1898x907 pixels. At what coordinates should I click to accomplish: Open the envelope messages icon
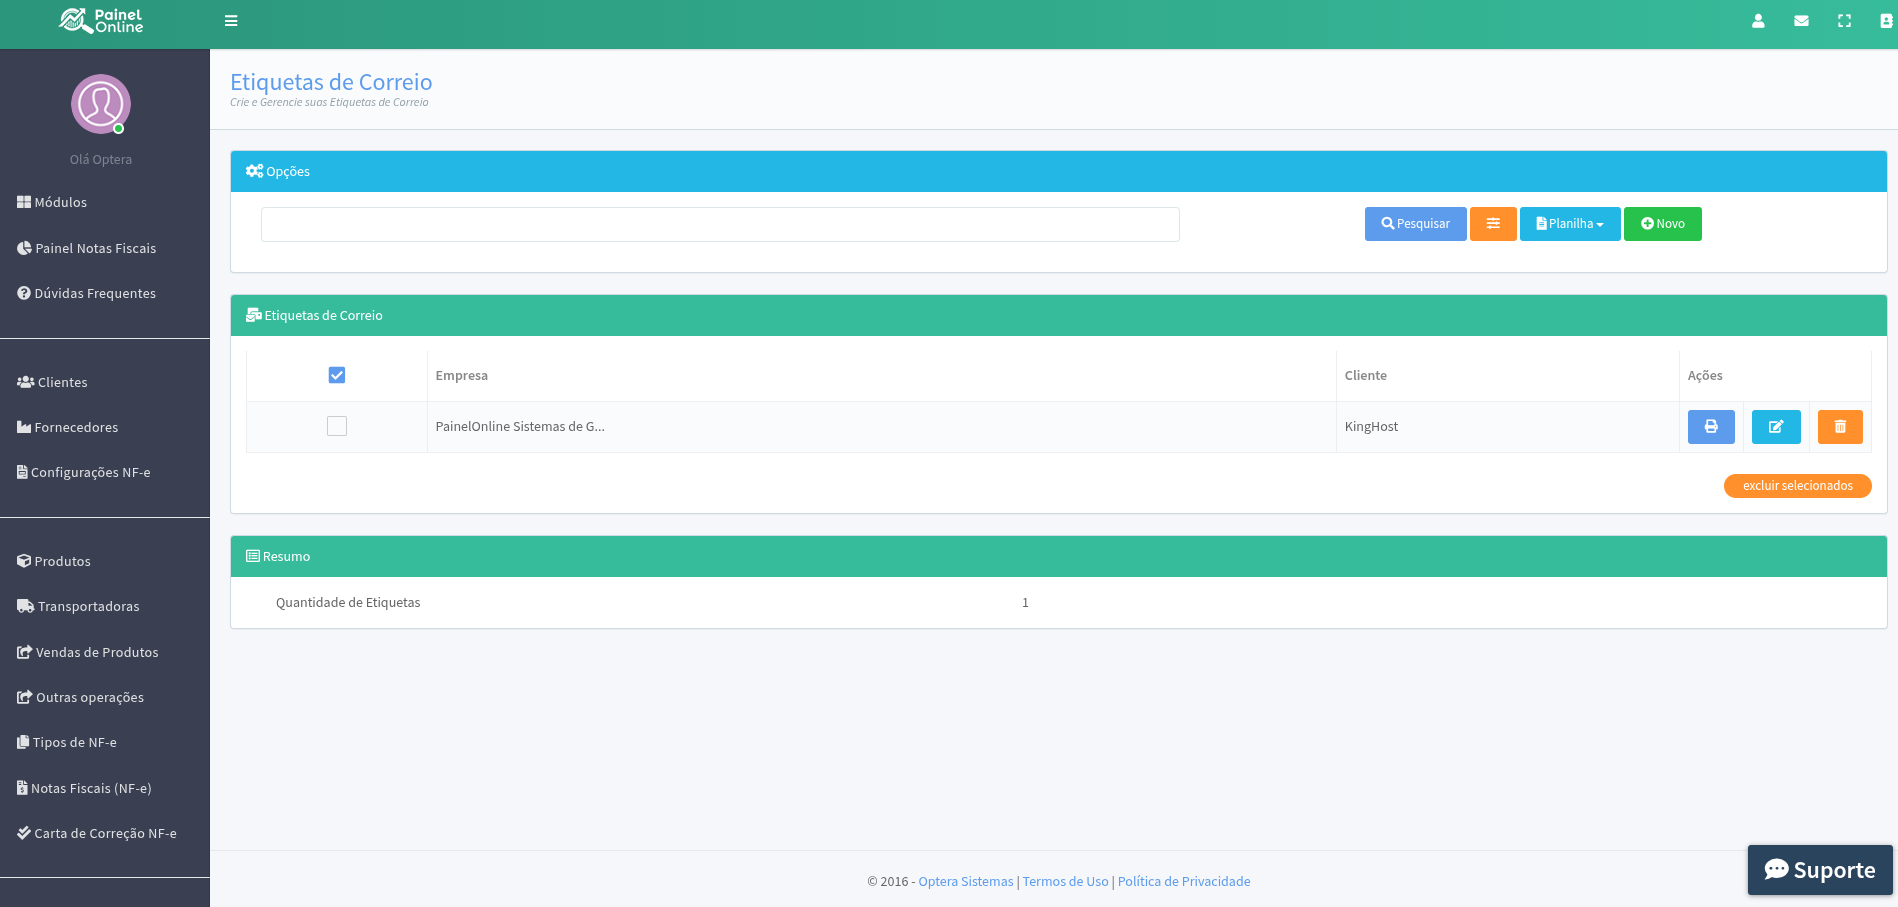(1801, 21)
